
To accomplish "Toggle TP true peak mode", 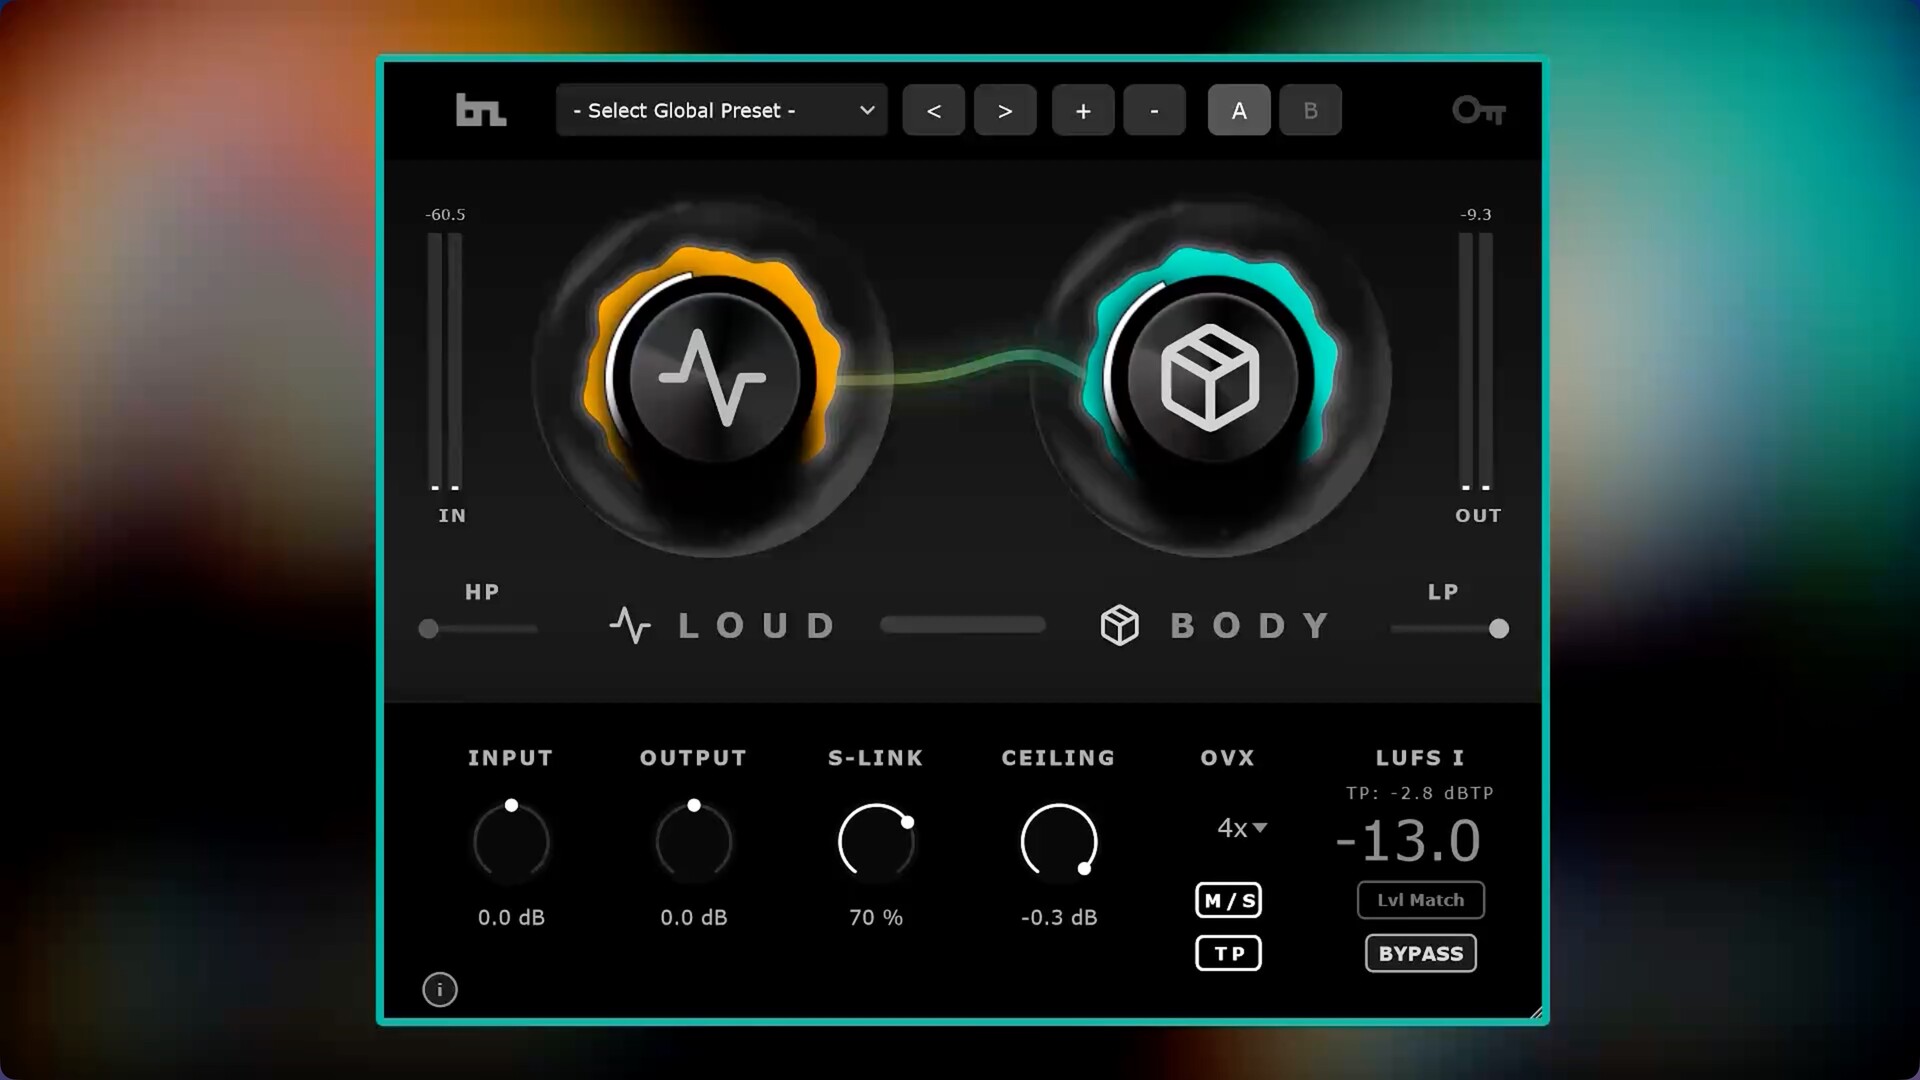I will point(1228,953).
